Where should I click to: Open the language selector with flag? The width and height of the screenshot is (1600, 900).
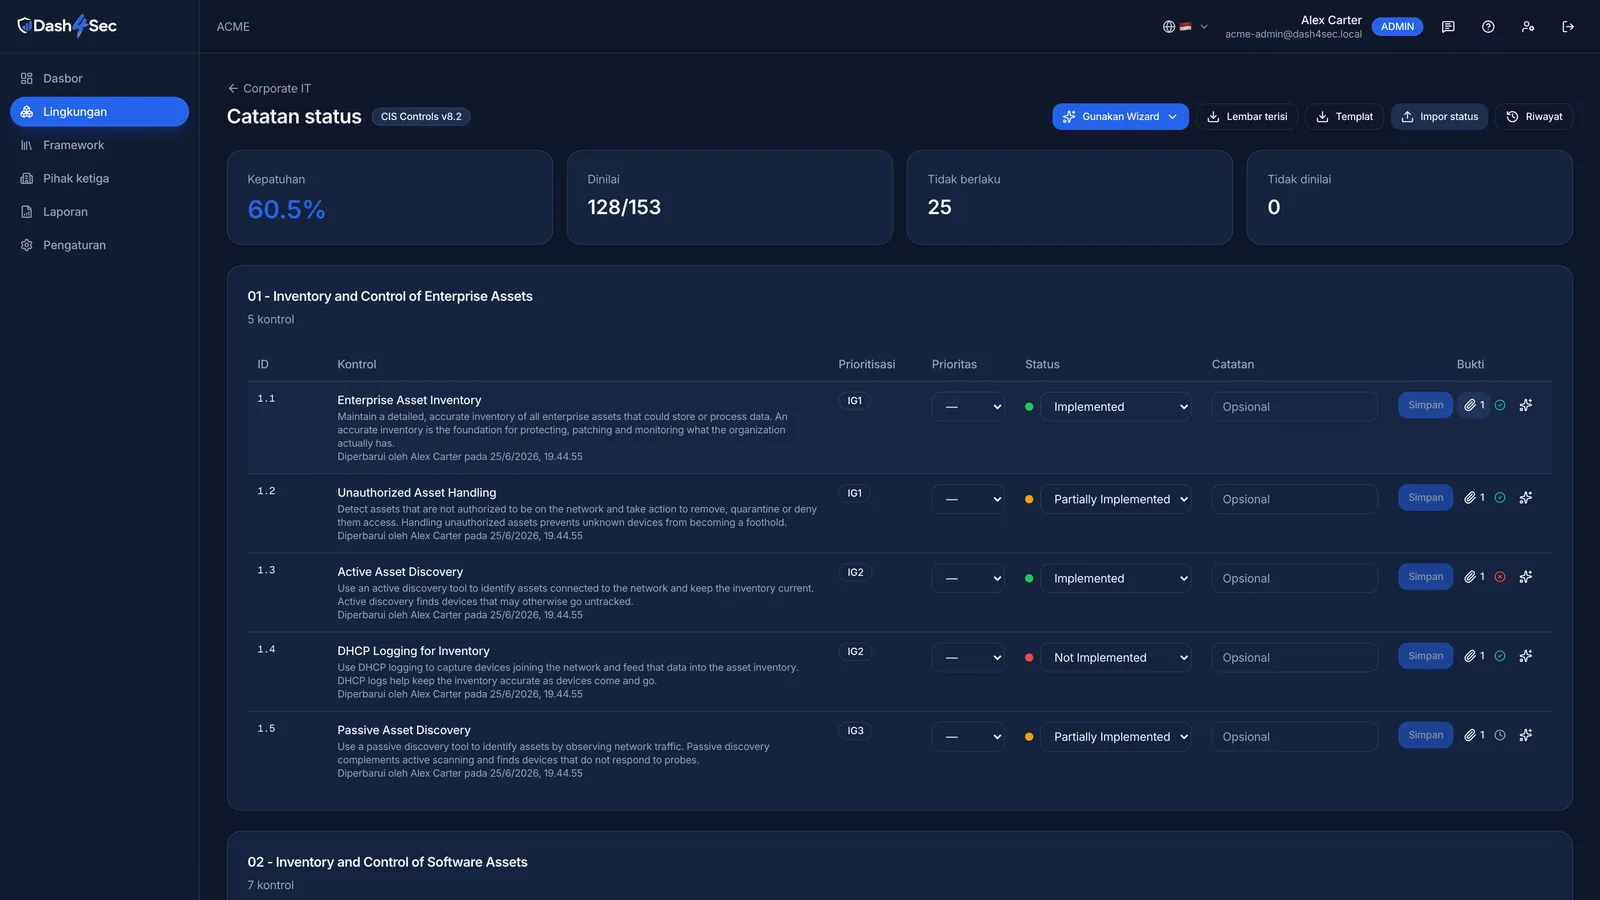pos(1185,27)
